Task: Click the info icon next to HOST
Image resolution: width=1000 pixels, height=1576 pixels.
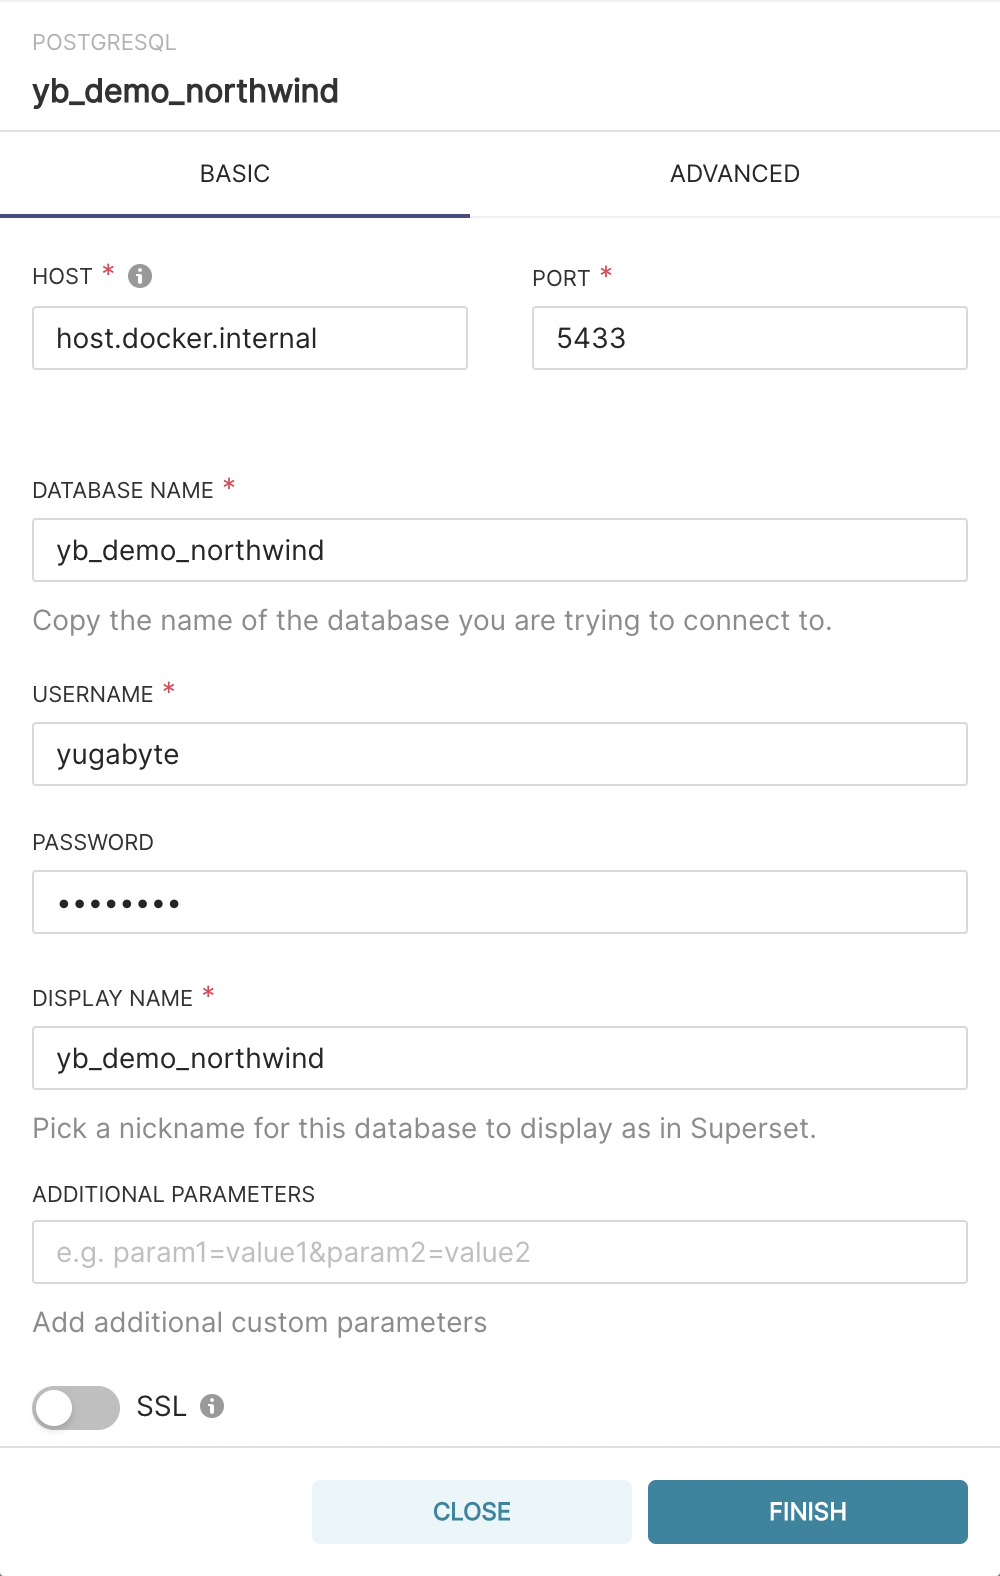Action: click(140, 275)
